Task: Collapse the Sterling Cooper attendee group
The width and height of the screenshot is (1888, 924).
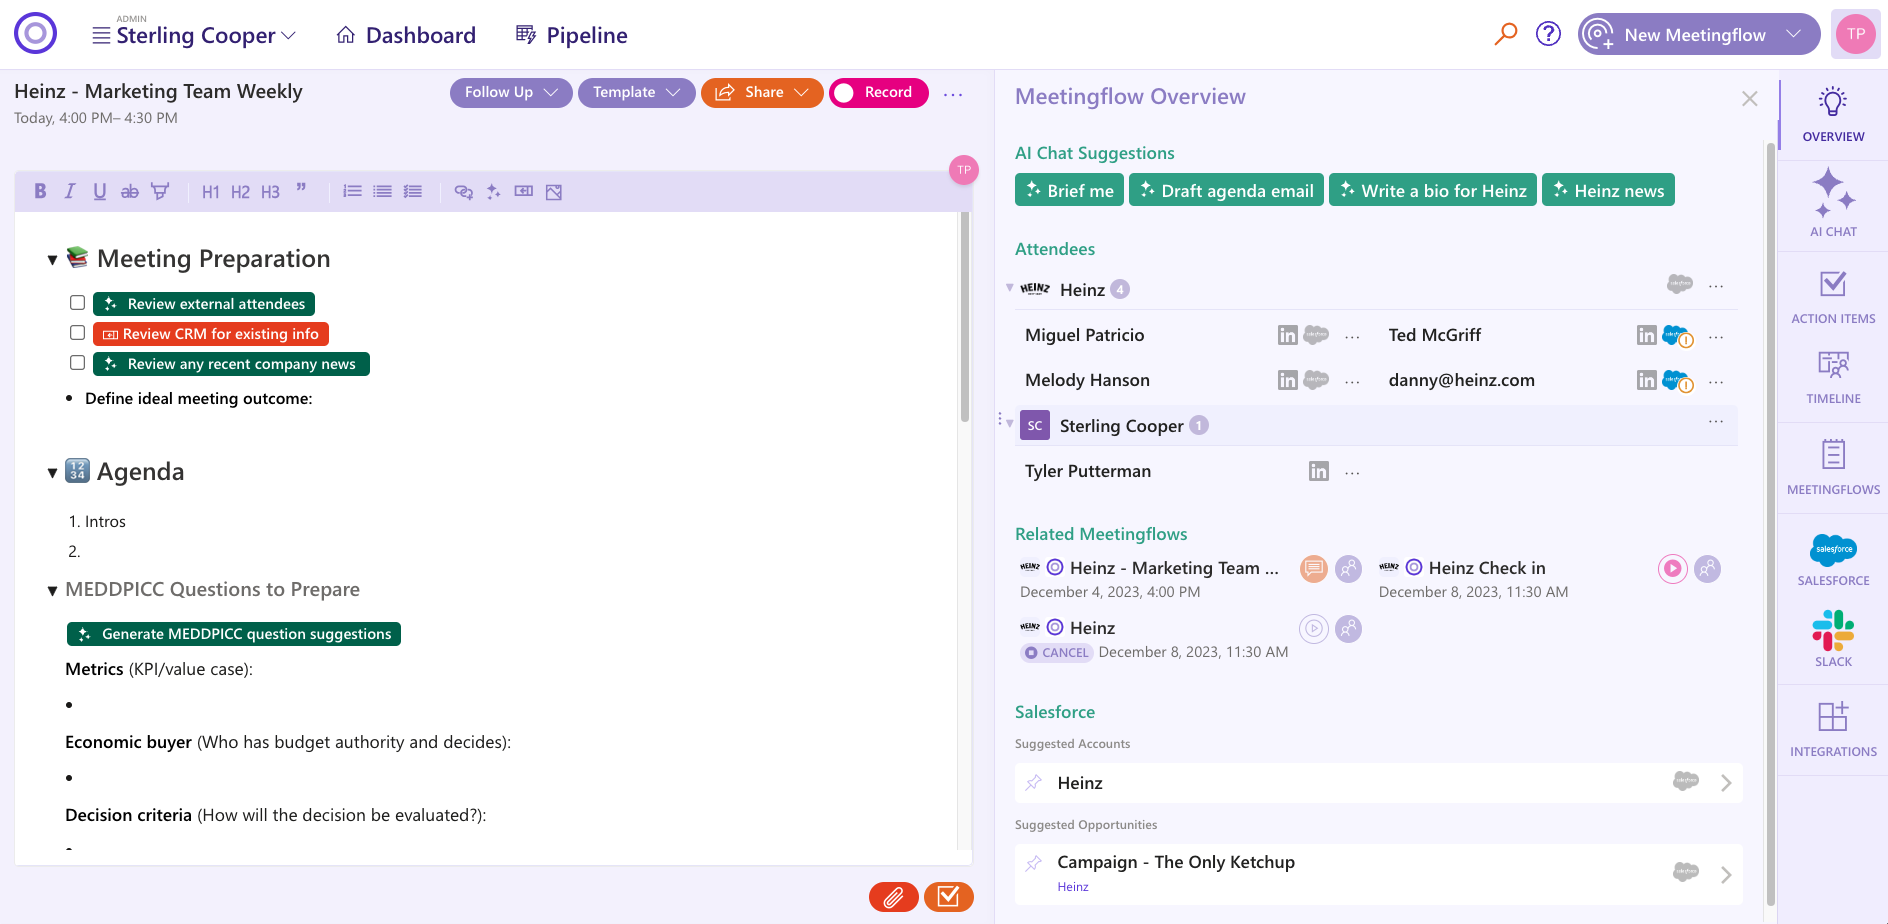Action: [1010, 424]
